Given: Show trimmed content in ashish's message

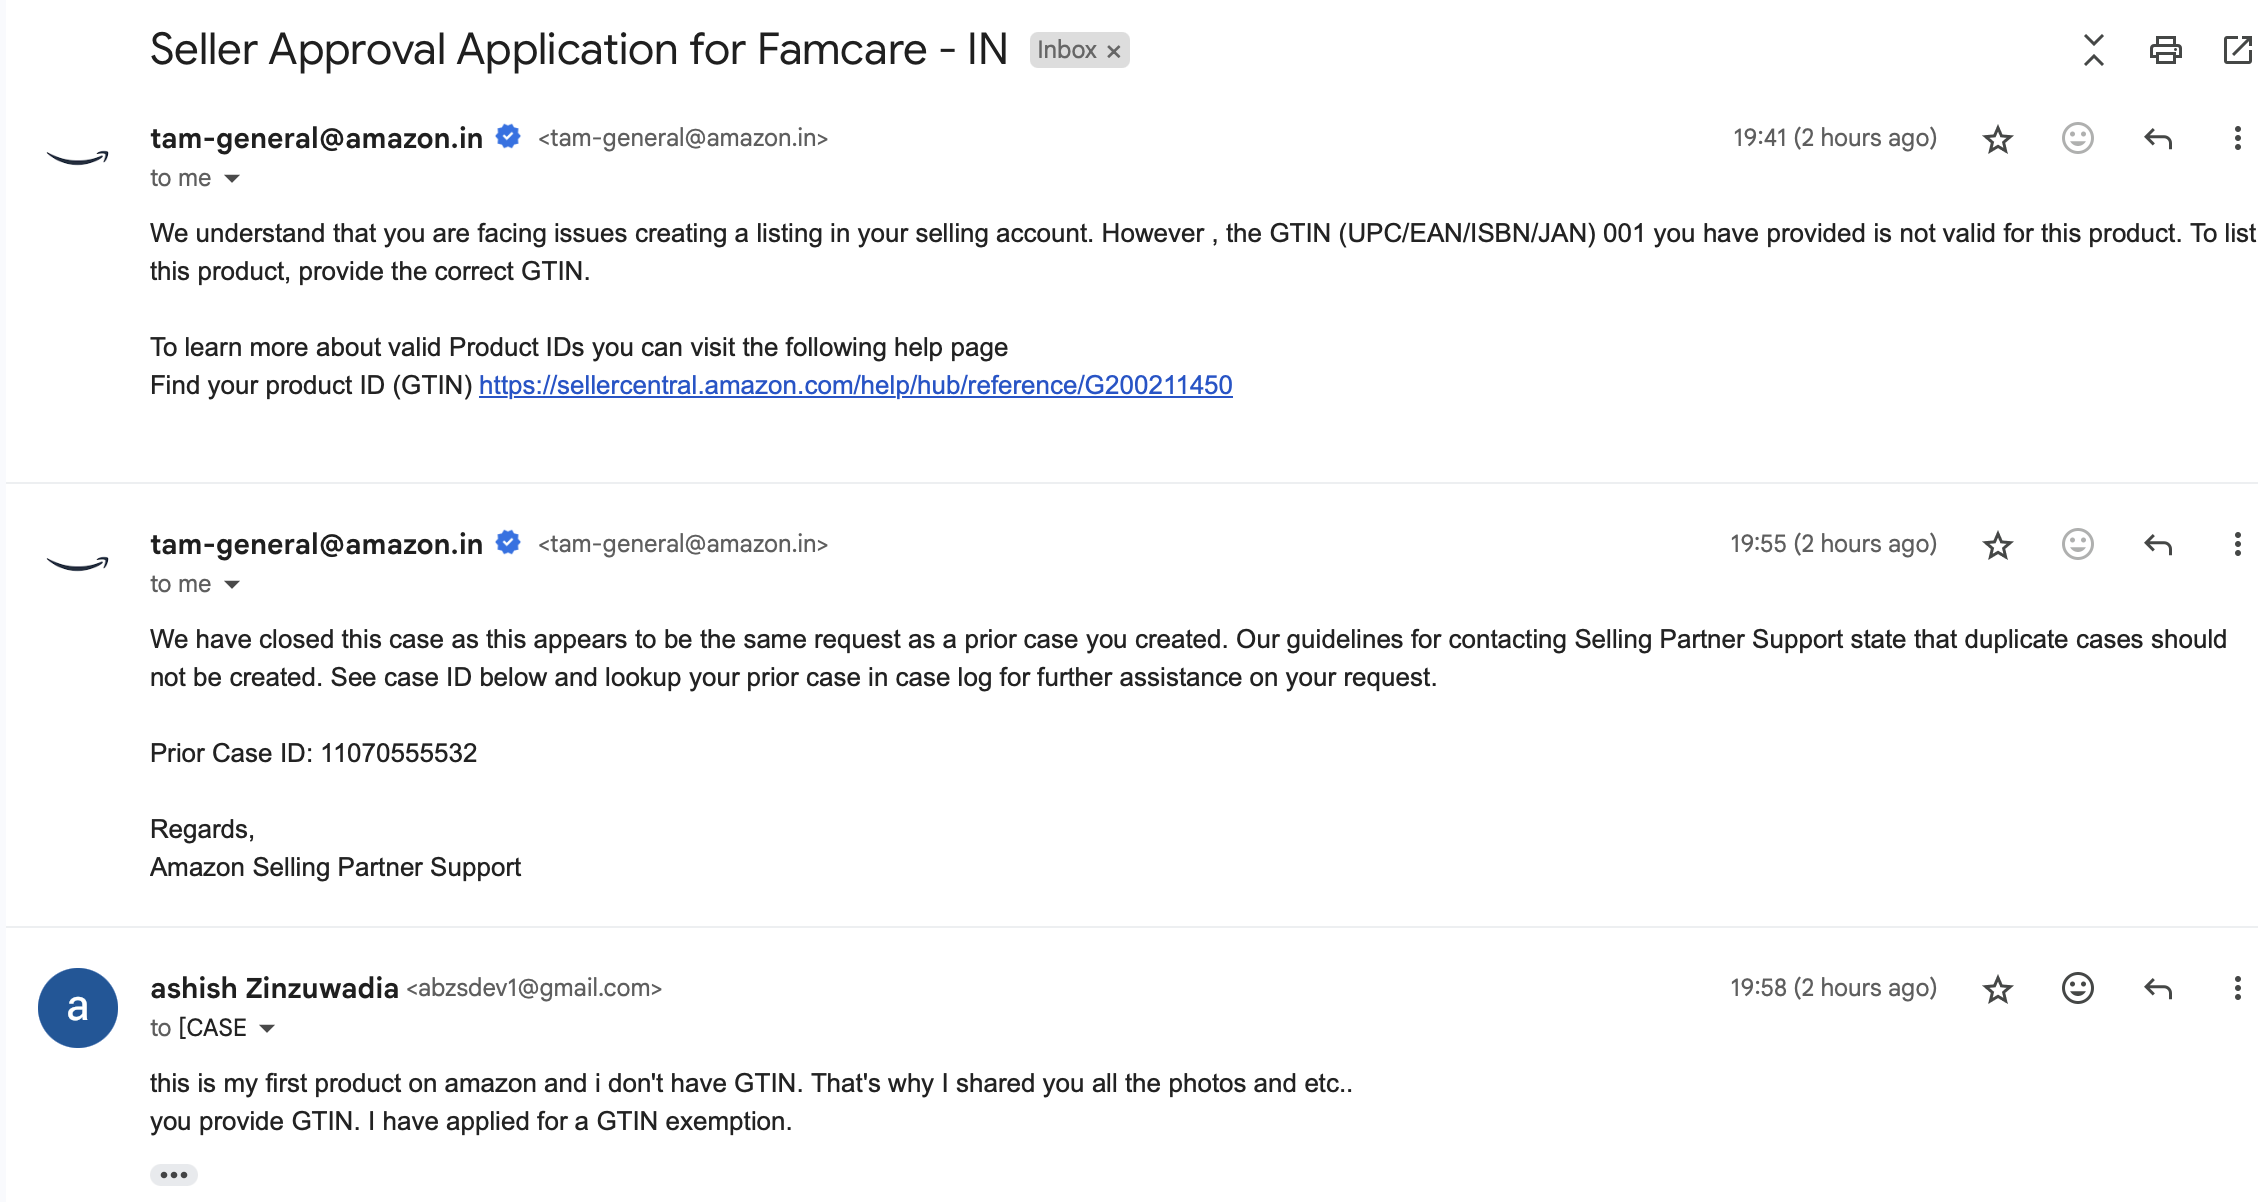Looking at the screenshot, I should 174,1175.
